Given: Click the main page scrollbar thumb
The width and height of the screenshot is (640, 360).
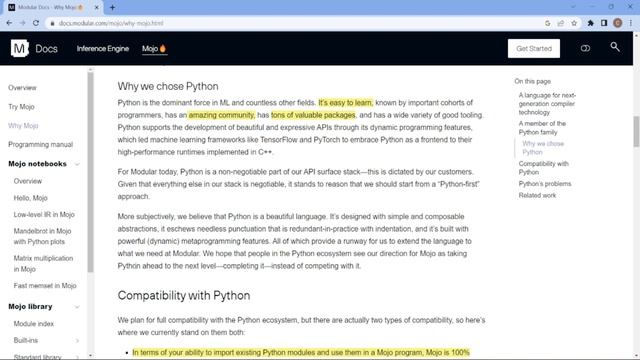Looking at the screenshot, I should (x=636, y=131).
